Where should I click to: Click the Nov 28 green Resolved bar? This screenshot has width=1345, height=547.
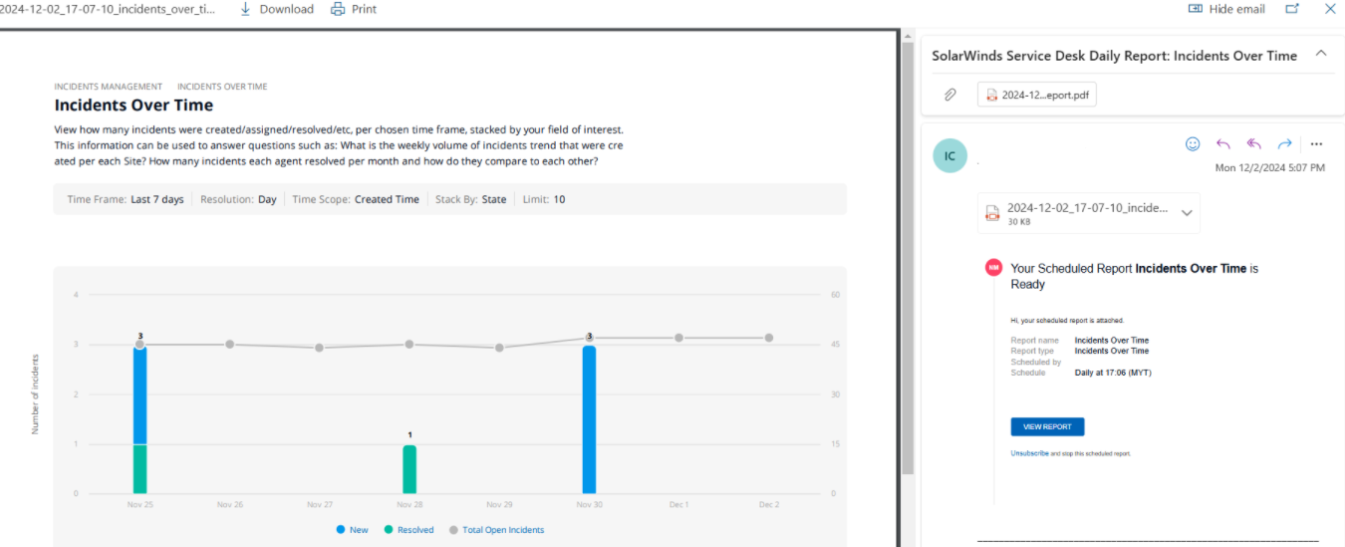tap(409, 469)
